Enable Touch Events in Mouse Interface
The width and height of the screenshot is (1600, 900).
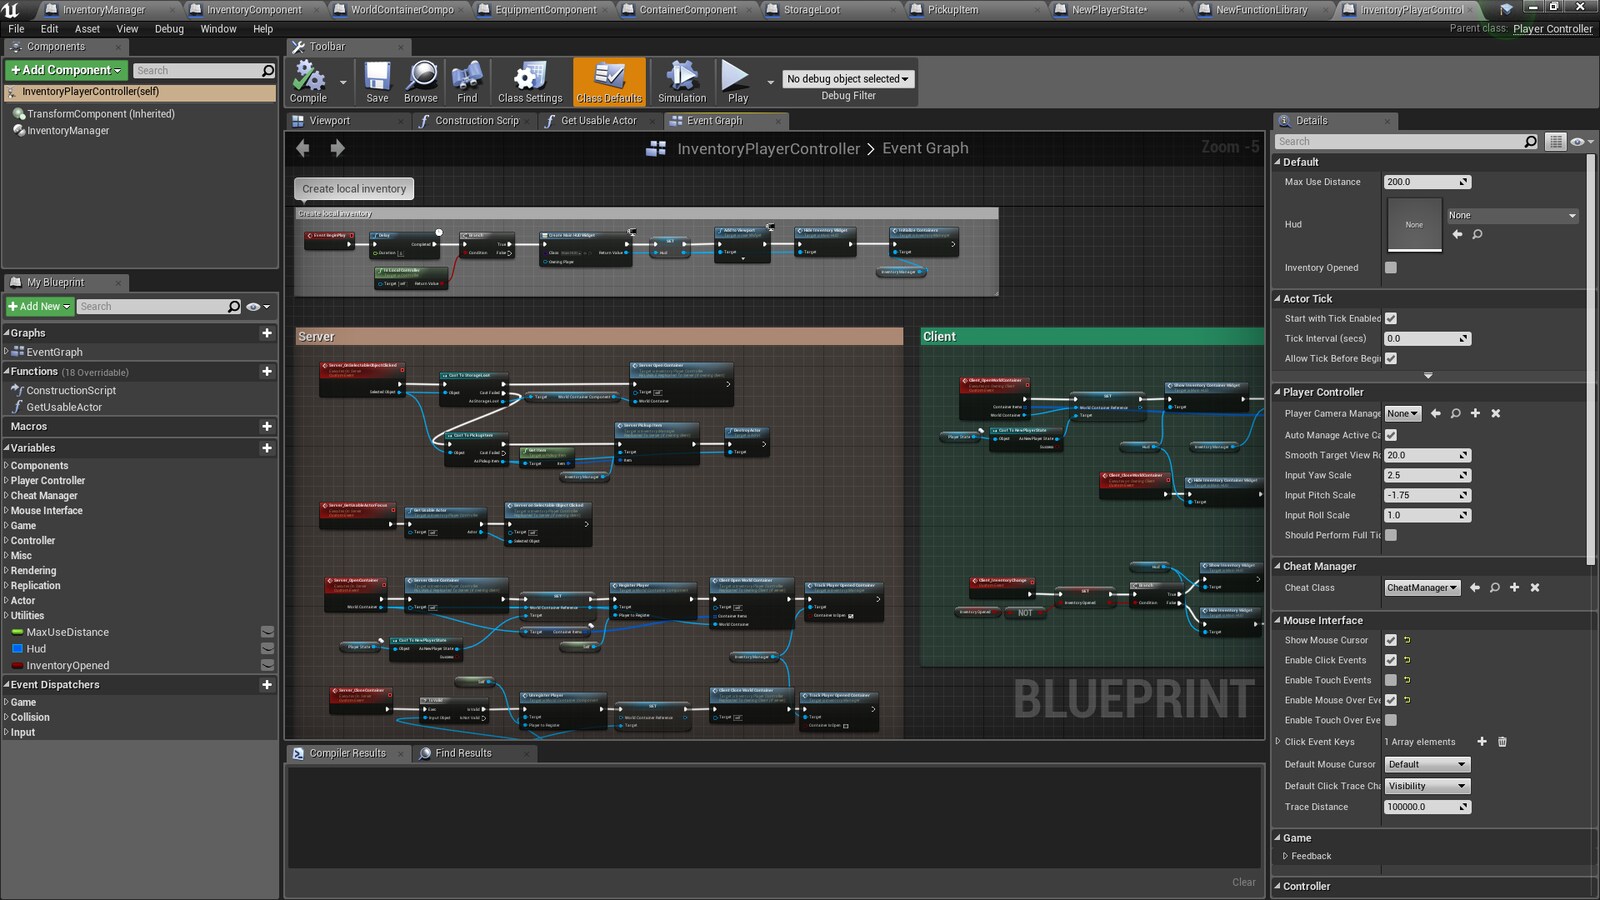[x=1391, y=680]
